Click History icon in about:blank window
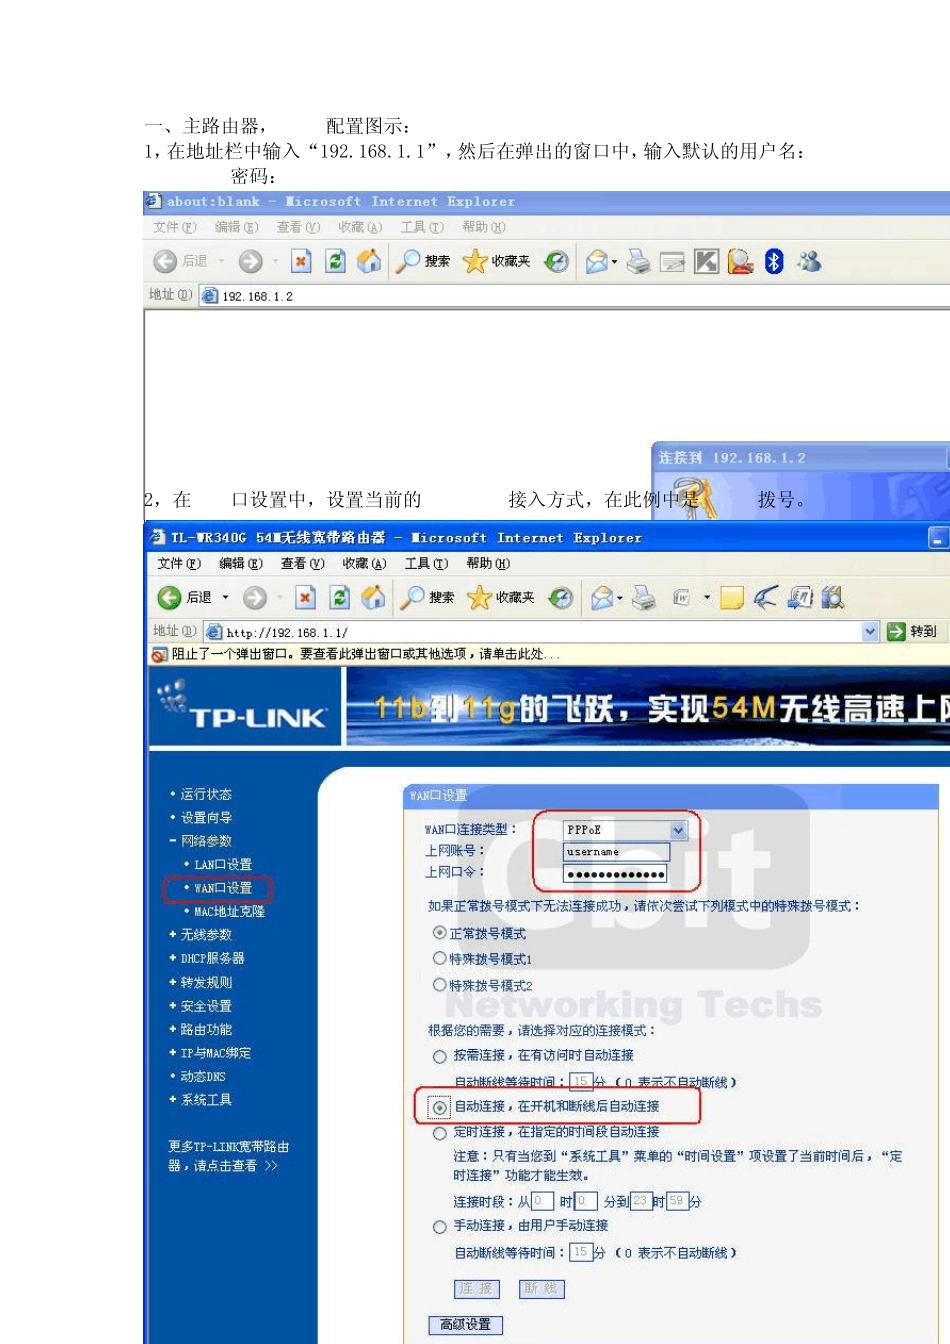Image resolution: width=950 pixels, height=1344 pixels. (557, 261)
